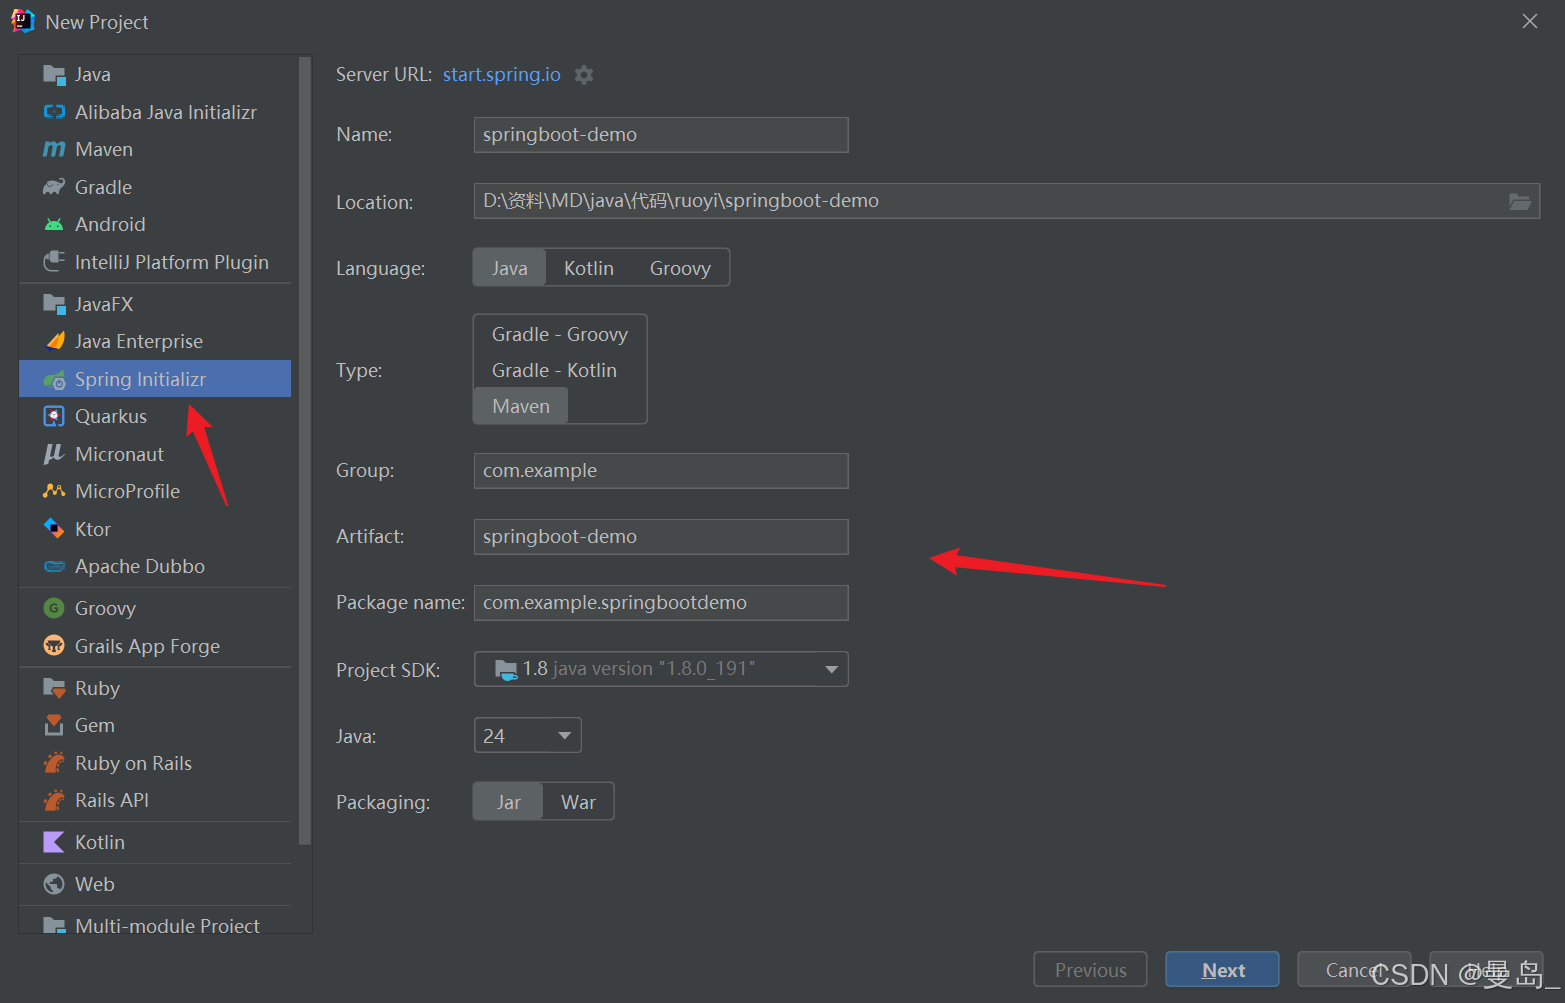Pick the JavaFX folder icon
This screenshot has width=1565, height=1003.
(x=54, y=304)
